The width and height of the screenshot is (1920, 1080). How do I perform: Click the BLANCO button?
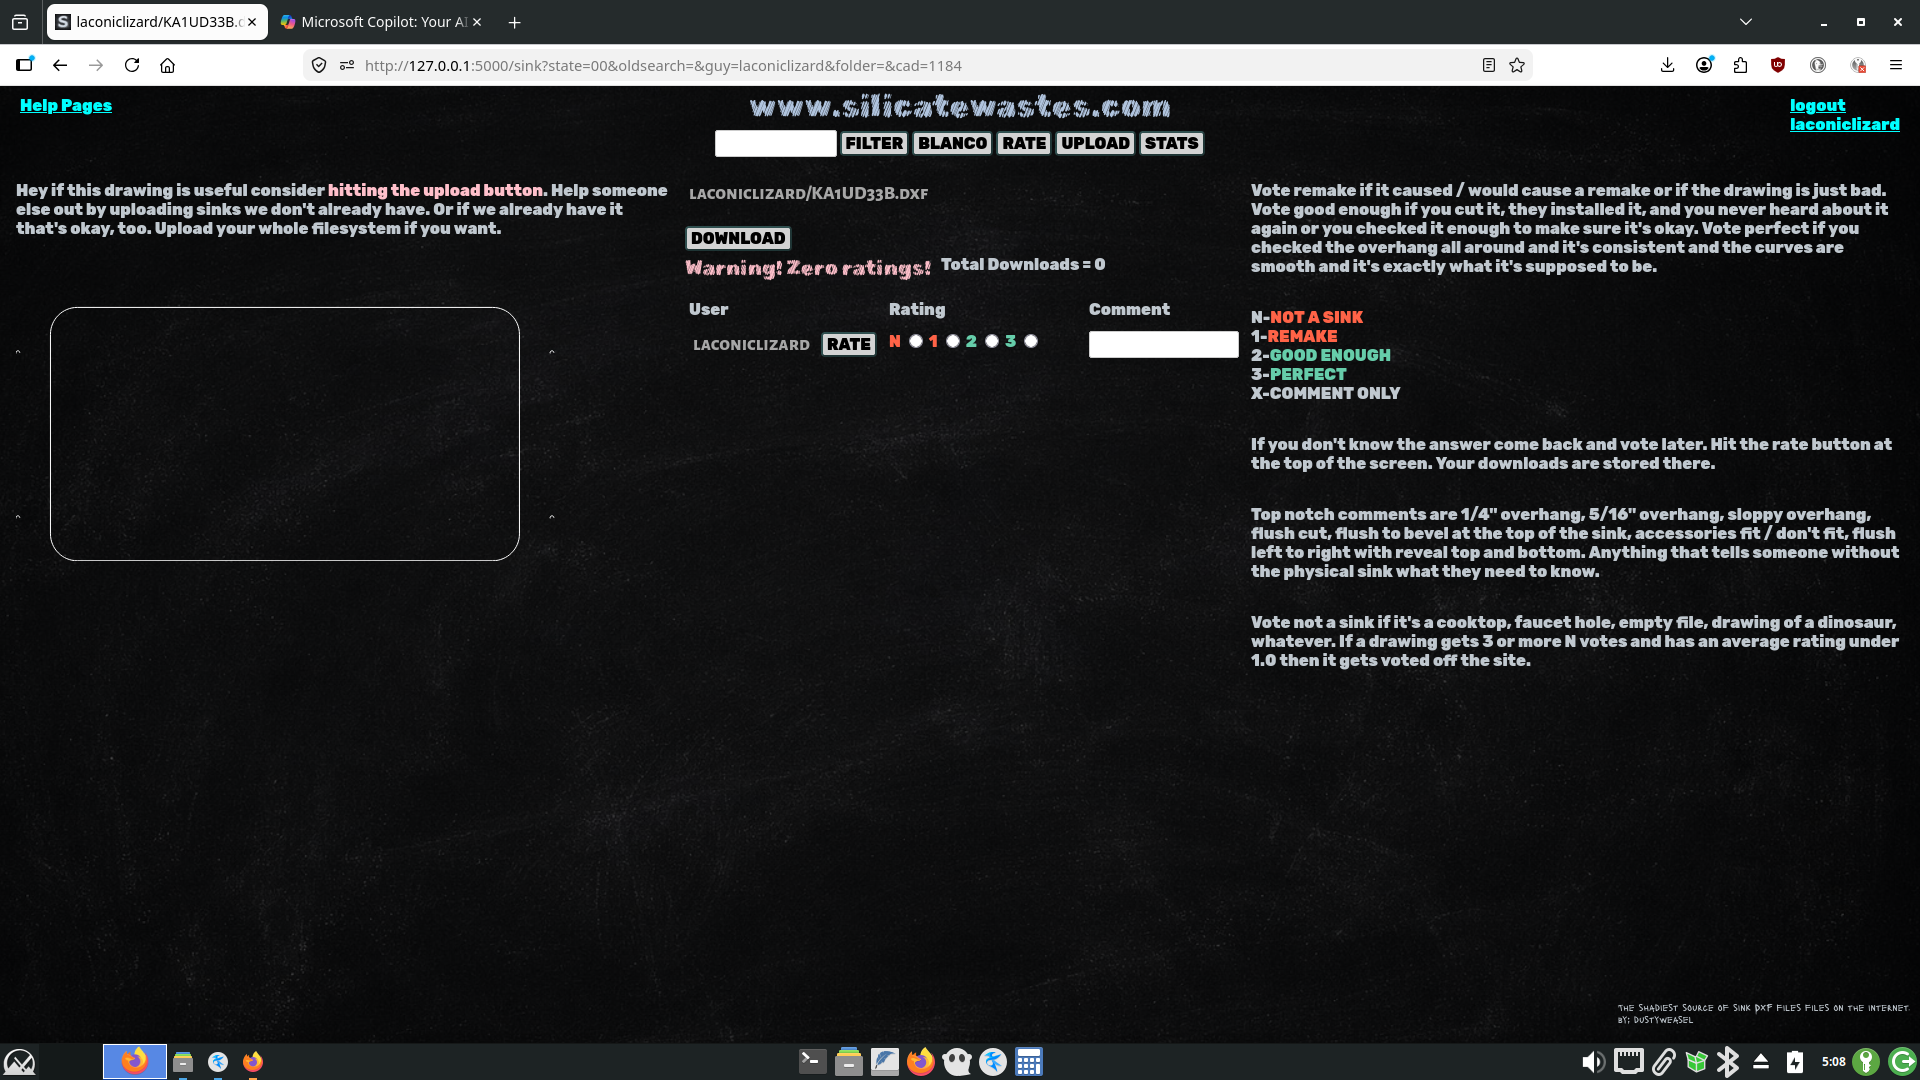click(x=952, y=143)
